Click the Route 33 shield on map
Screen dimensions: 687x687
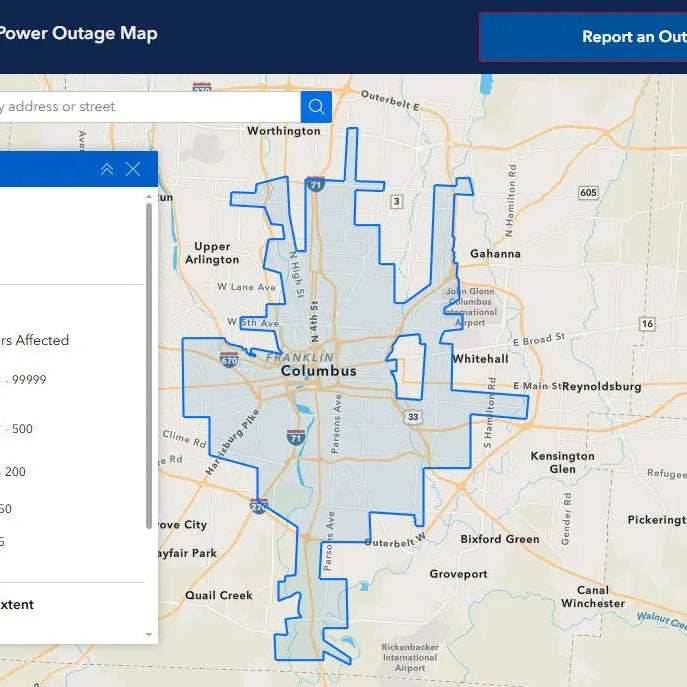click(413, 417)
